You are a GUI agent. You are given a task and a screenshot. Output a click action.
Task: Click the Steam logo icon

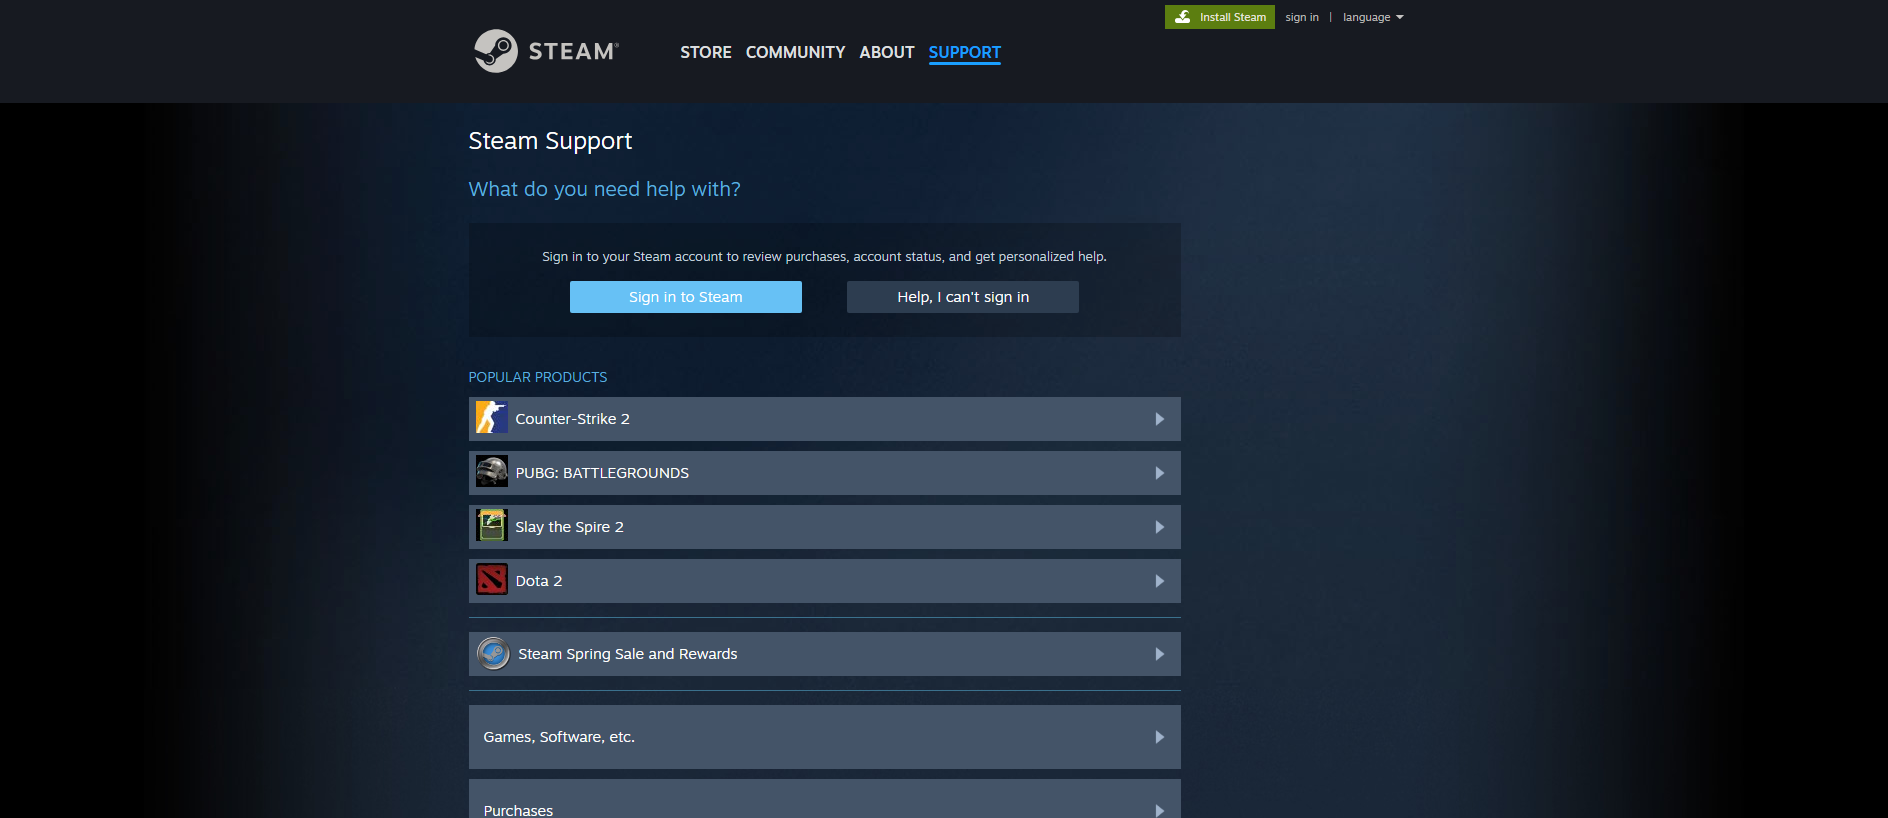click(495, 51)
